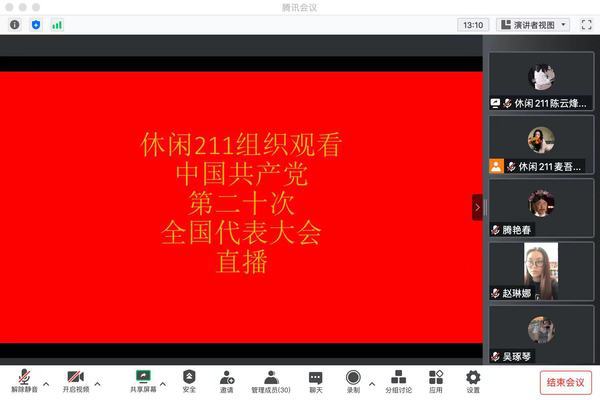Click the 解除静音 microphone button
600x400 pixels.
click(23, 380)
